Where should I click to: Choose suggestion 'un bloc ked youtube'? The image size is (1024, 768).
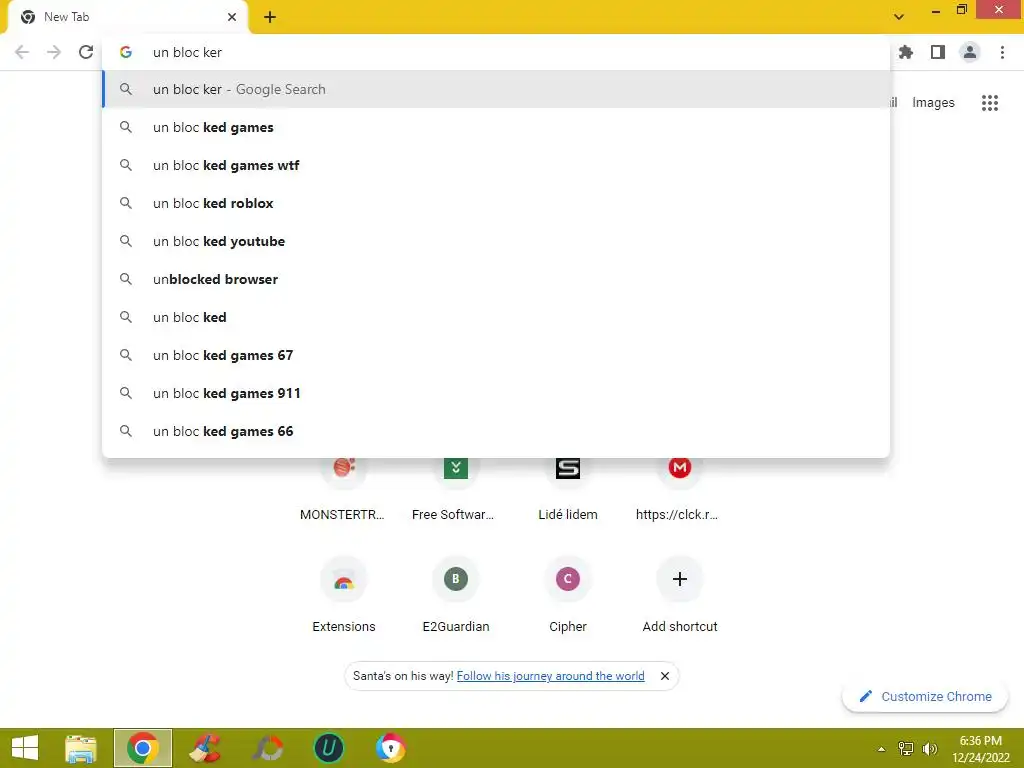coord(496,241)
